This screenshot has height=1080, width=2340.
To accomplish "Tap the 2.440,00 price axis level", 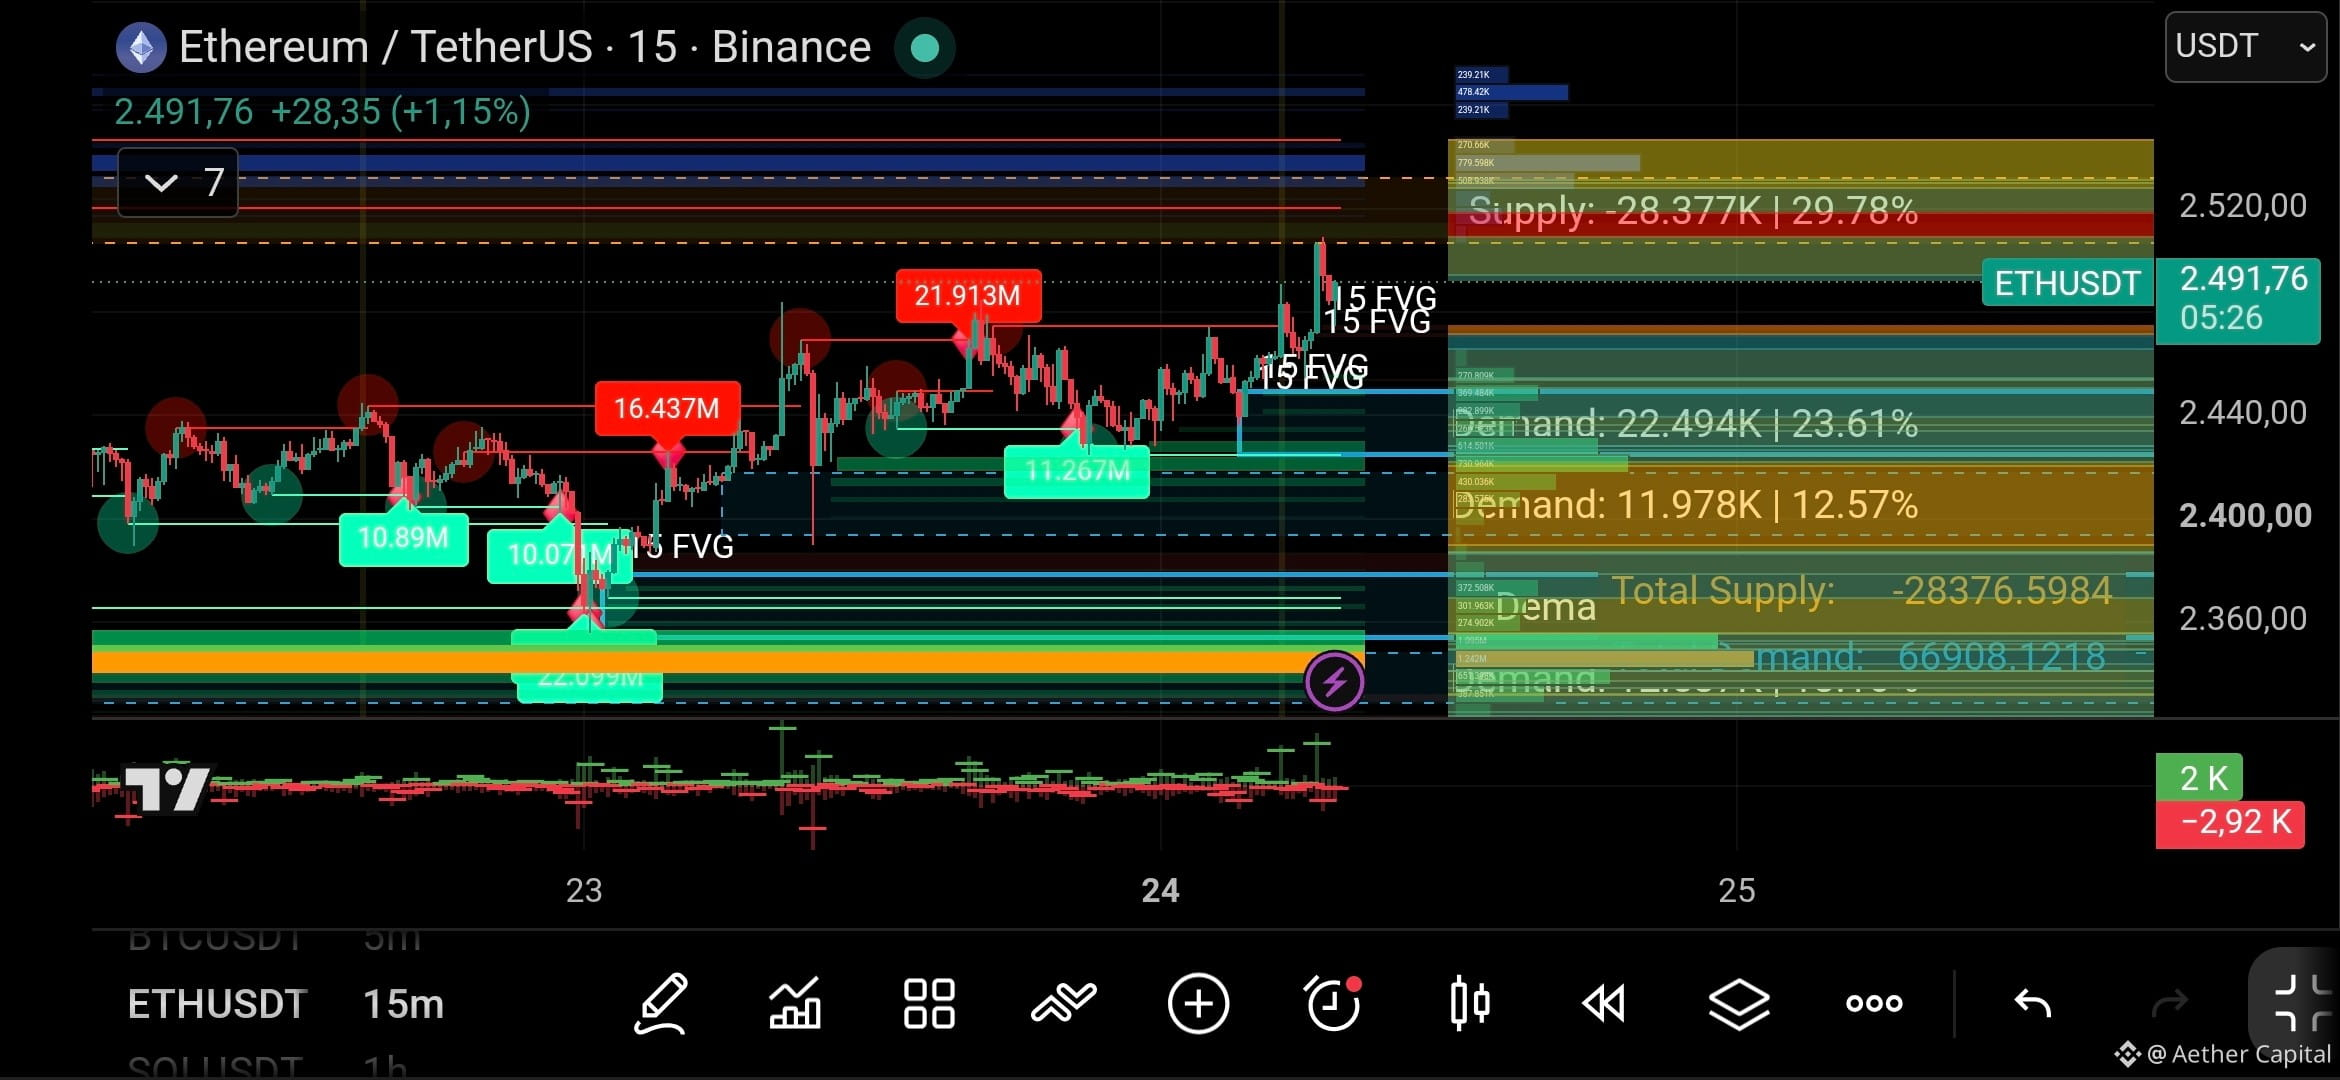I will pyautogui.click(x=2243, y=412).
